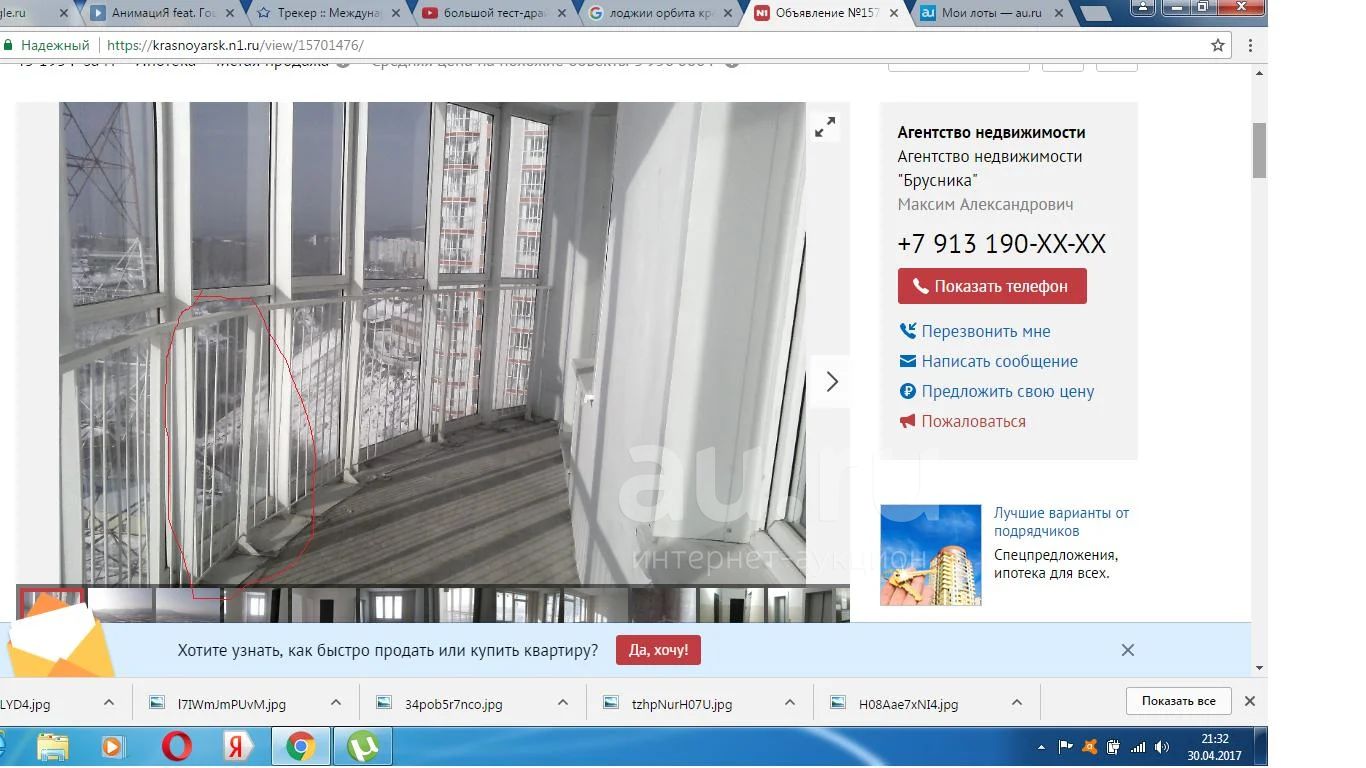Image resolution: width=1366 pixels, height=768 pixels.
Task: Check network signal icon in the tray
Action: coord(1138,747)
